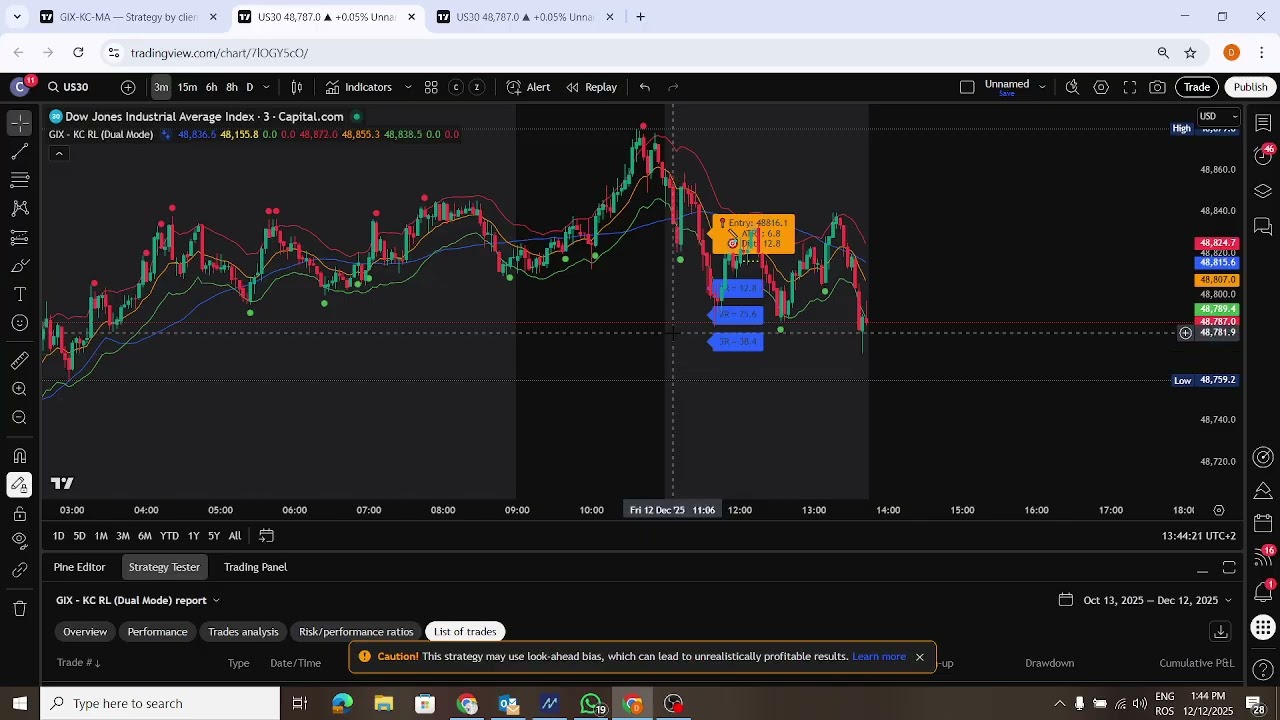The image size is (1280, 720).
Task: Expand the timeframe interval dropdown arrow
Action: [x=266, y=87]
